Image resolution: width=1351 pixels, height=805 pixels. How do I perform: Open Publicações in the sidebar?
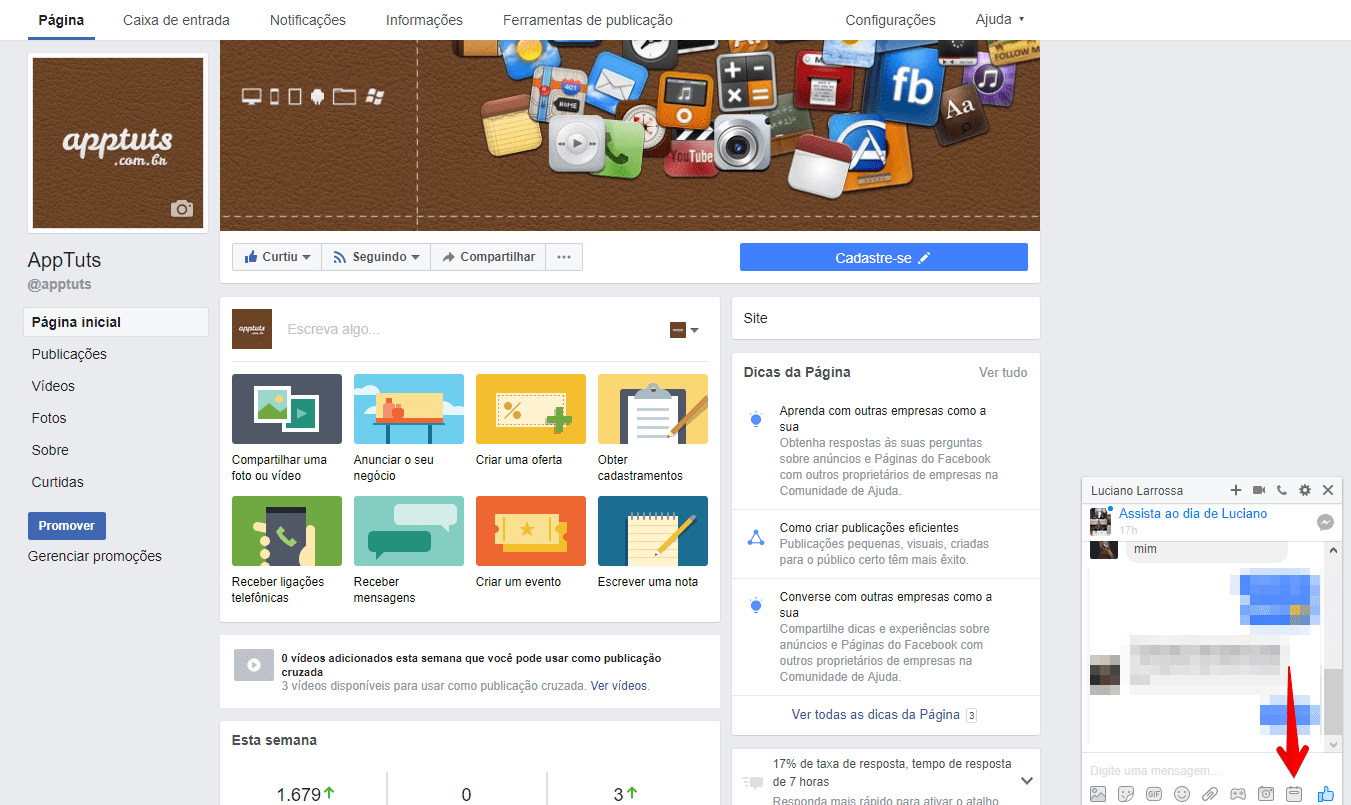(x=69, y=354)
